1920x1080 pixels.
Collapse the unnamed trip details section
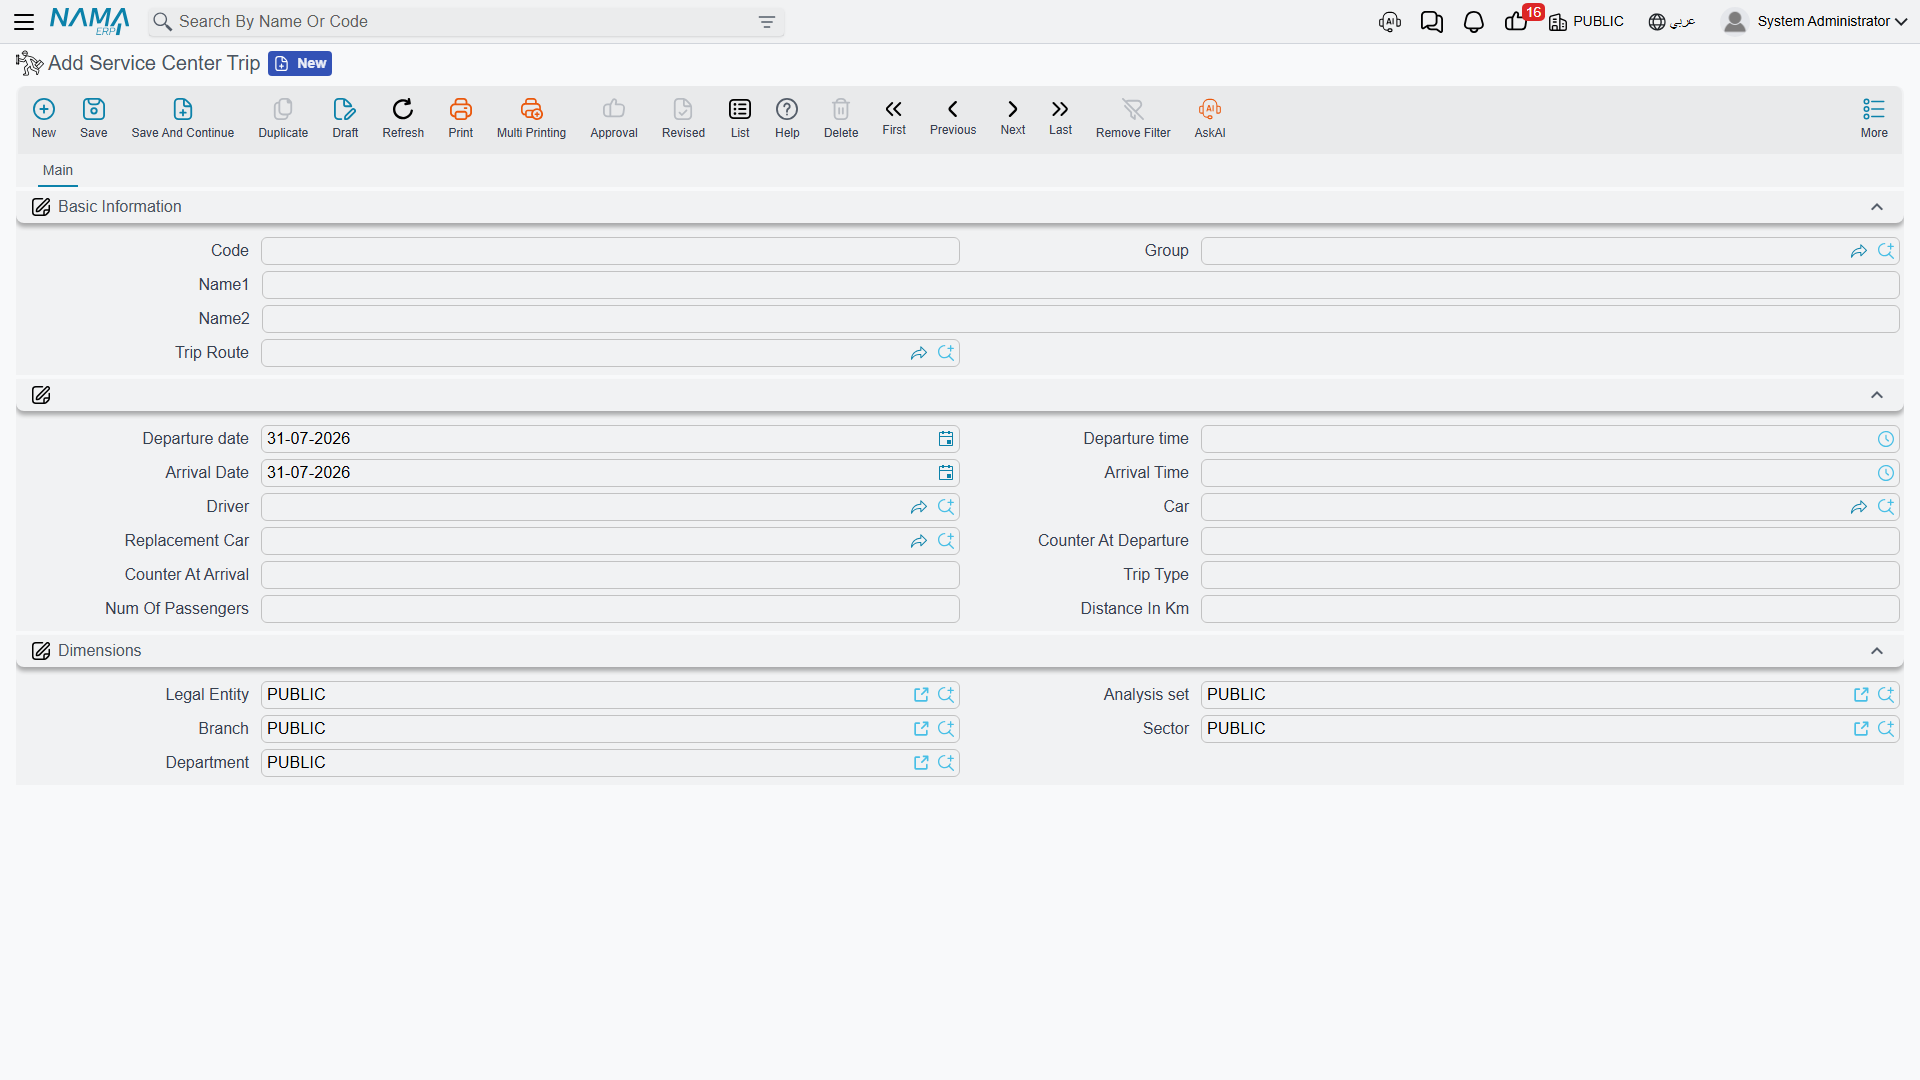click(x=1877, y=395)
